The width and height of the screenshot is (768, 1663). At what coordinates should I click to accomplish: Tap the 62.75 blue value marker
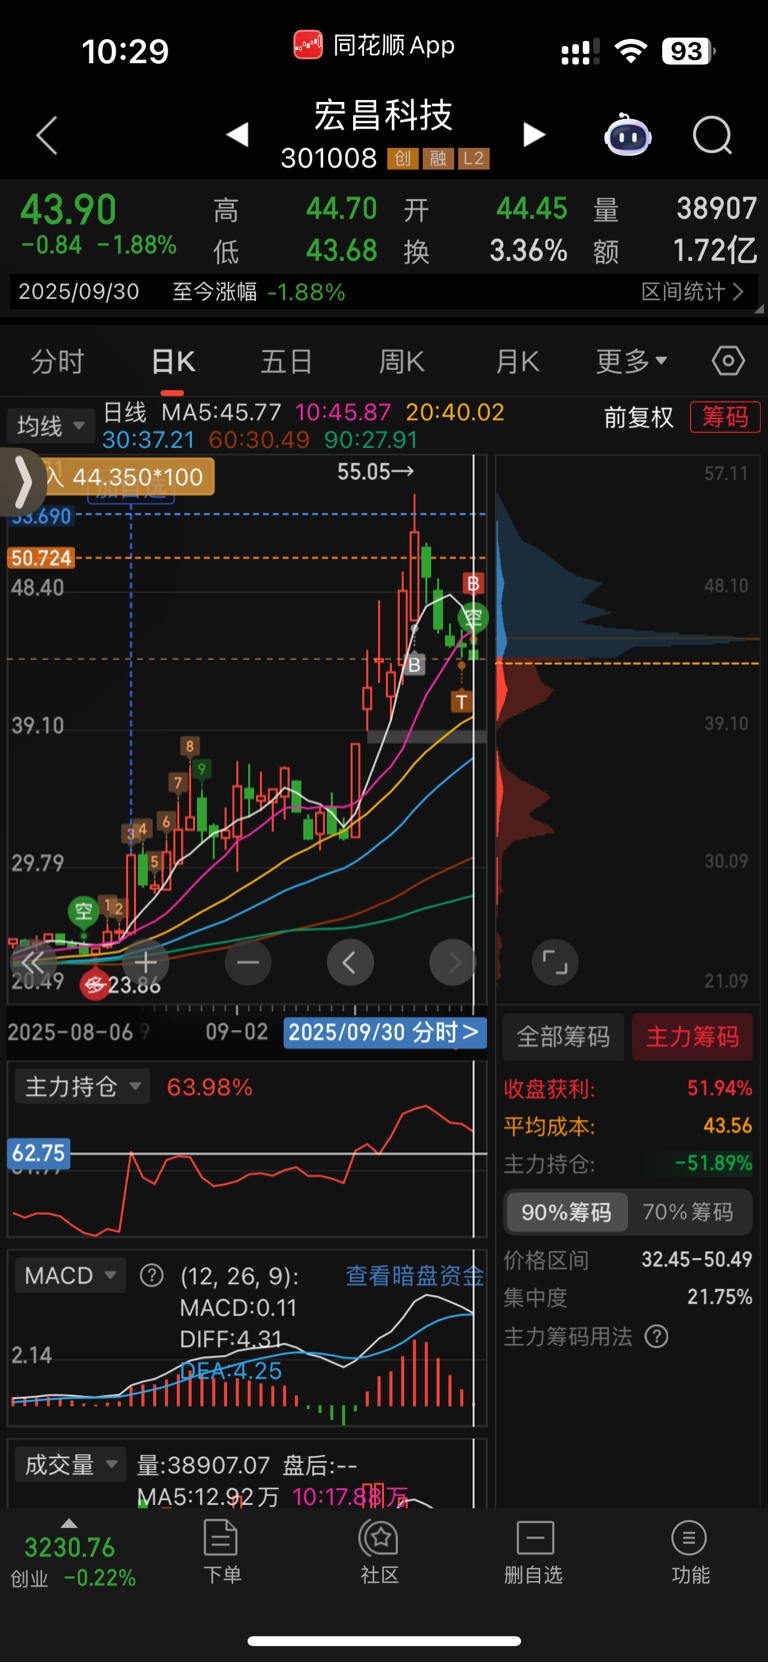[38, 1153]
